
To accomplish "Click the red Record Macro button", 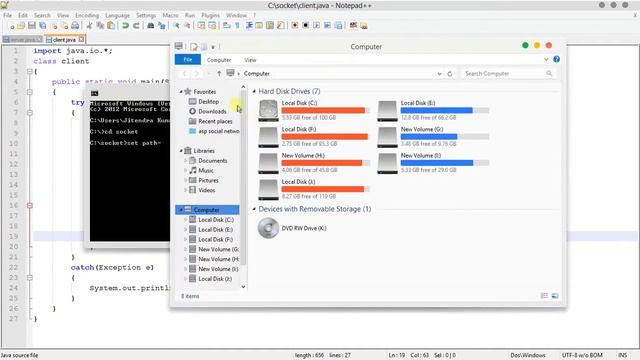I will click(294, 26).
